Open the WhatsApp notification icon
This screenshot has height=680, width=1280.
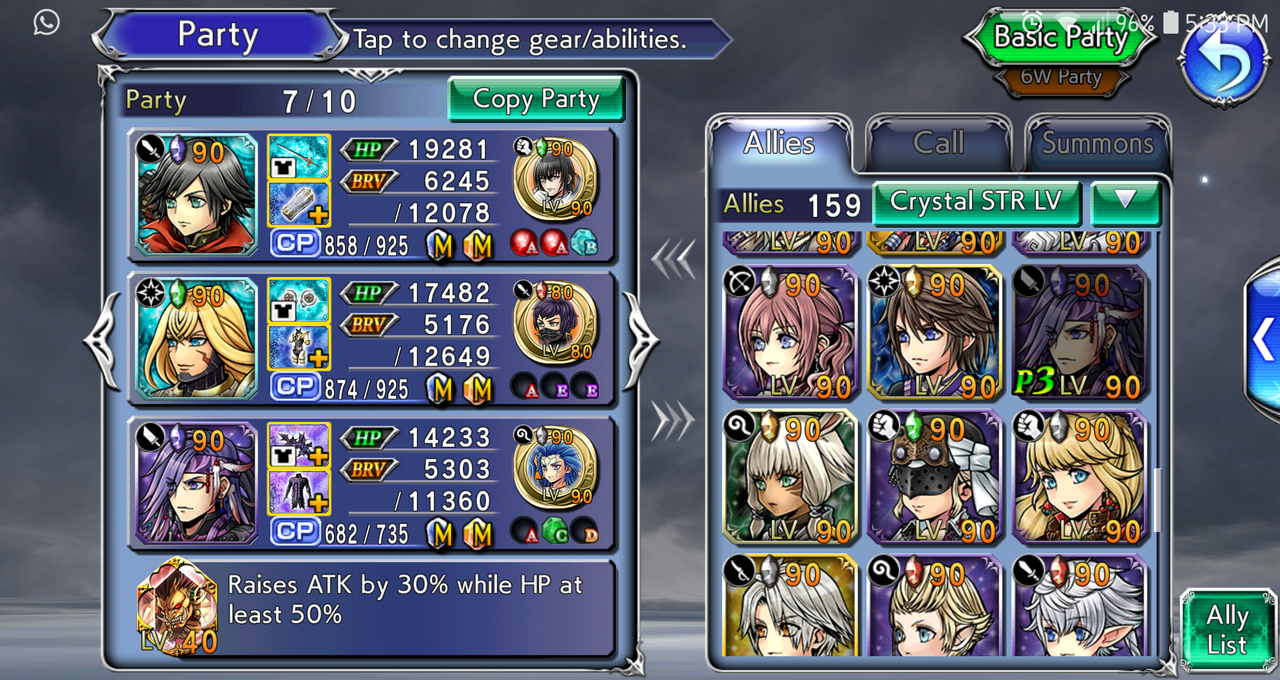46,22
